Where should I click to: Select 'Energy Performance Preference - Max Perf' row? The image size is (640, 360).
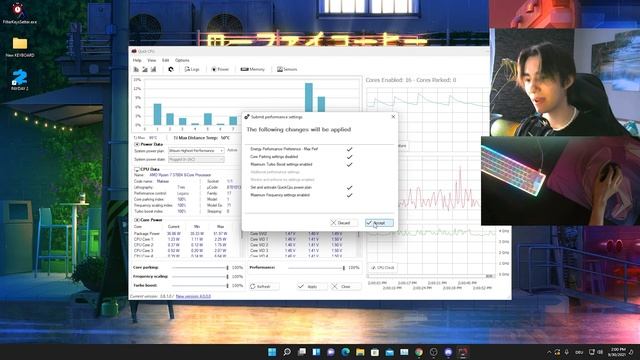point(301,149)
